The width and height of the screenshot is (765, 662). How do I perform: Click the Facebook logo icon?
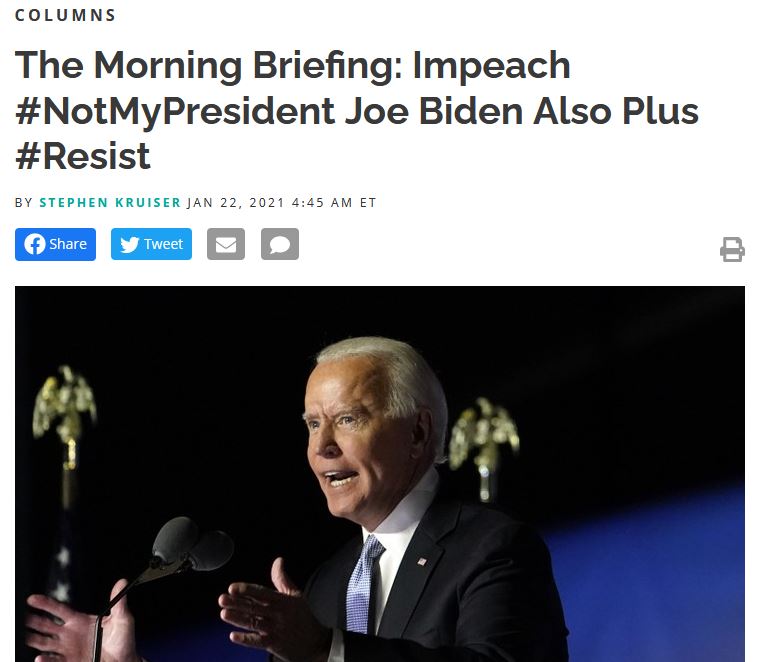pyautogui.click(x=35, y=244)
